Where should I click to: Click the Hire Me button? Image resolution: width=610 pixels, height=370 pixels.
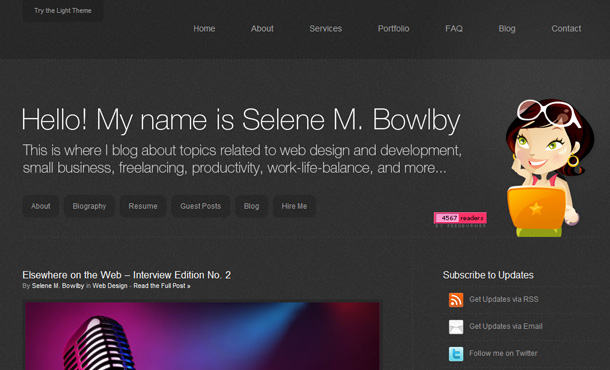pos(294,206)
